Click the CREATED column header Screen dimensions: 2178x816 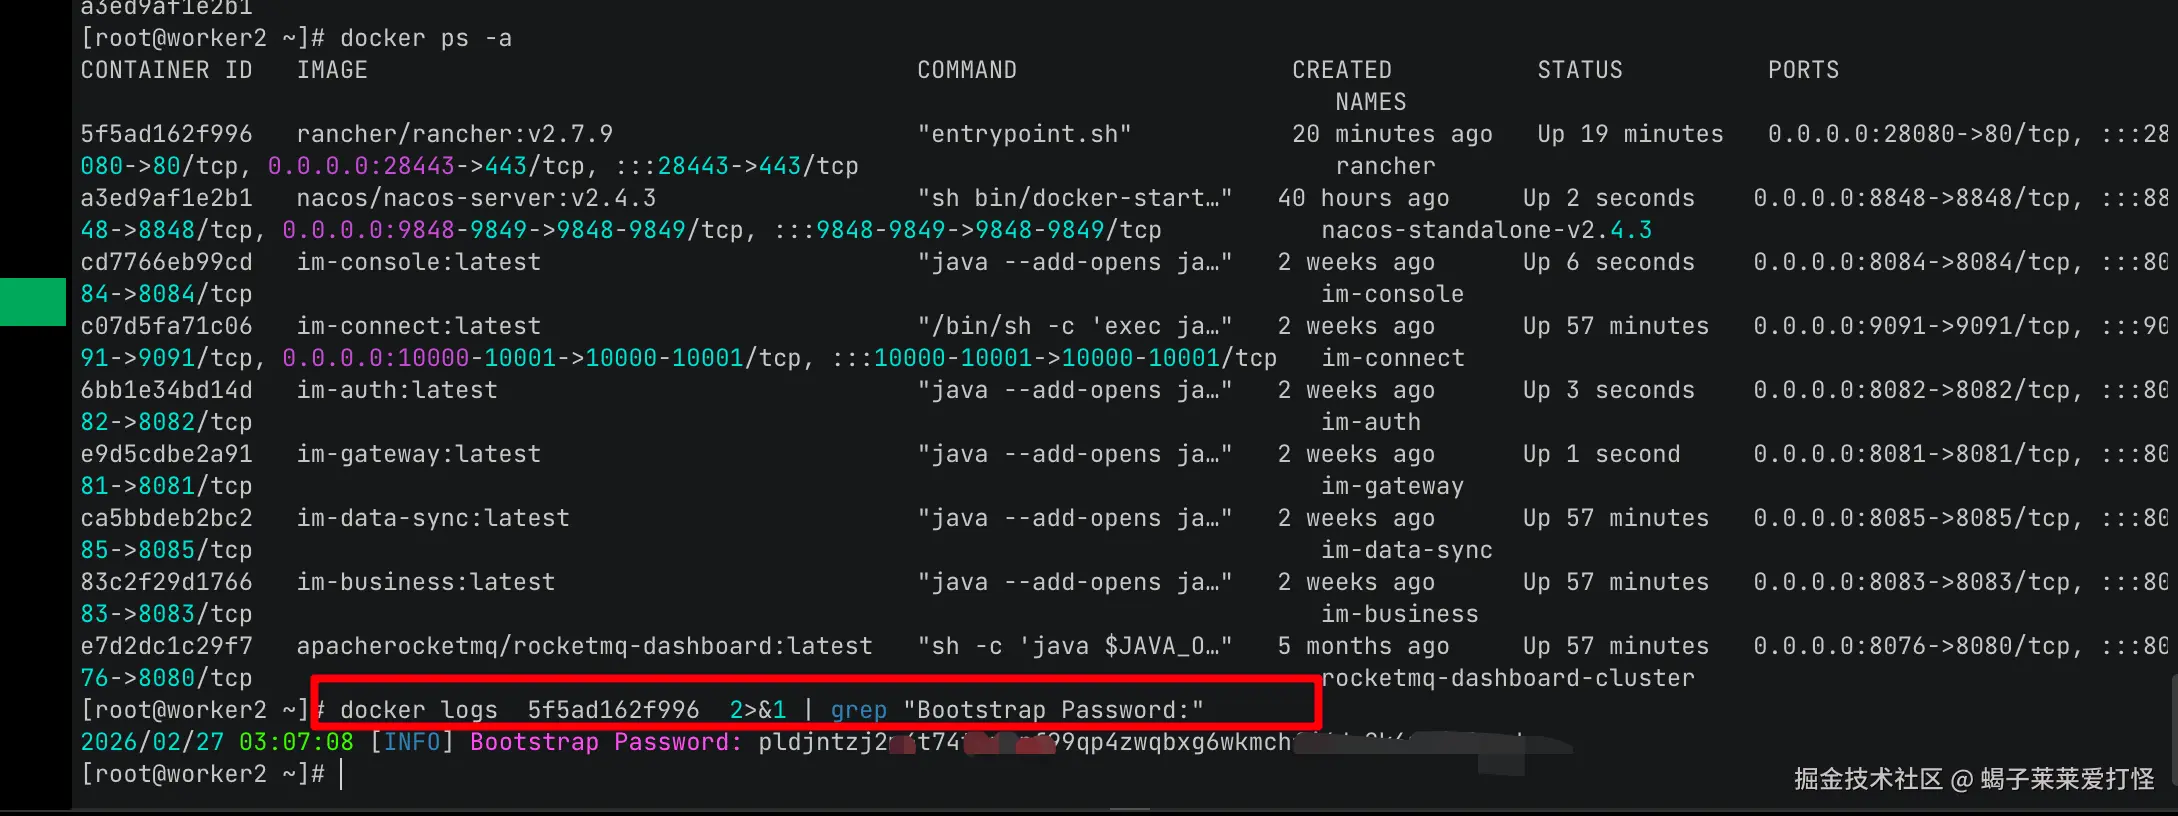(x=1342, y=70)
